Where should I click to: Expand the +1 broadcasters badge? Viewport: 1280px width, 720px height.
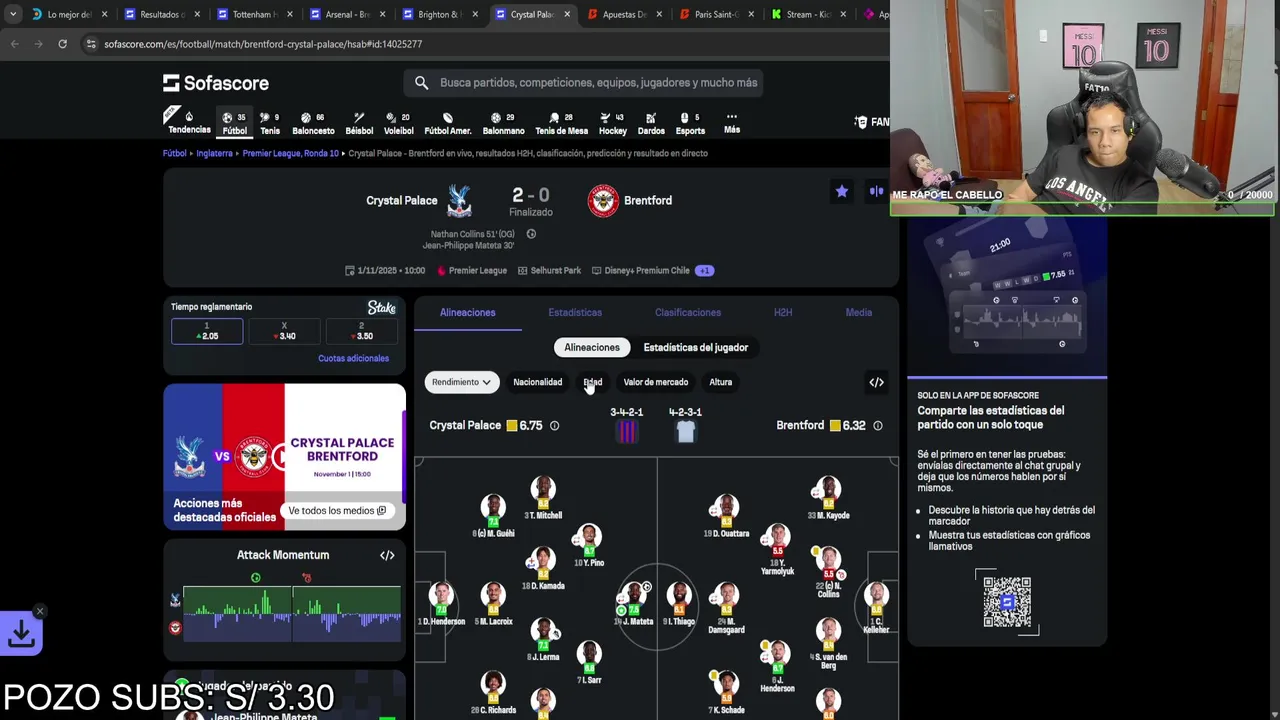(704, 270)
